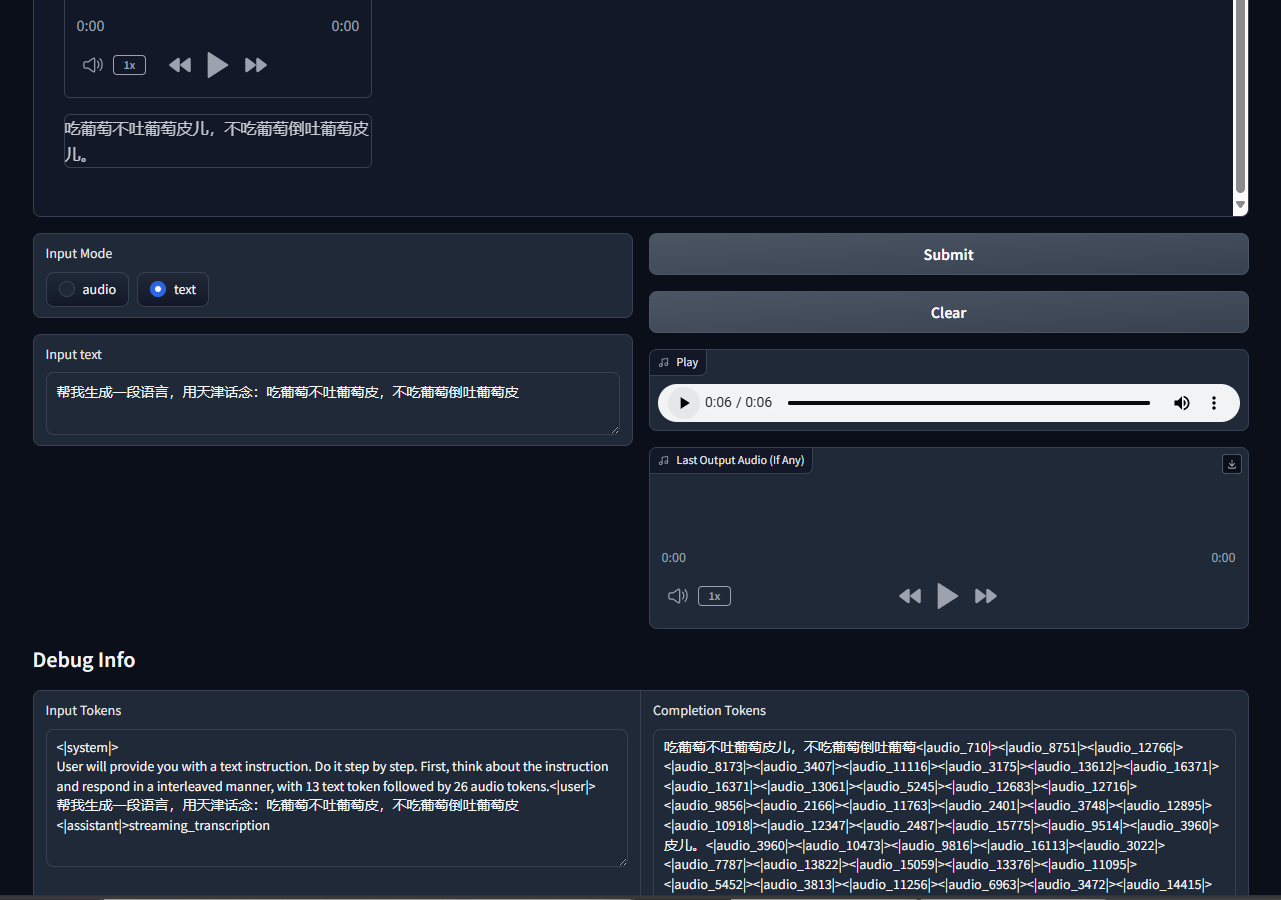Download the Last Output Audio
Viewport: 1281px width, 900px height.
(x=1232, y=464)
